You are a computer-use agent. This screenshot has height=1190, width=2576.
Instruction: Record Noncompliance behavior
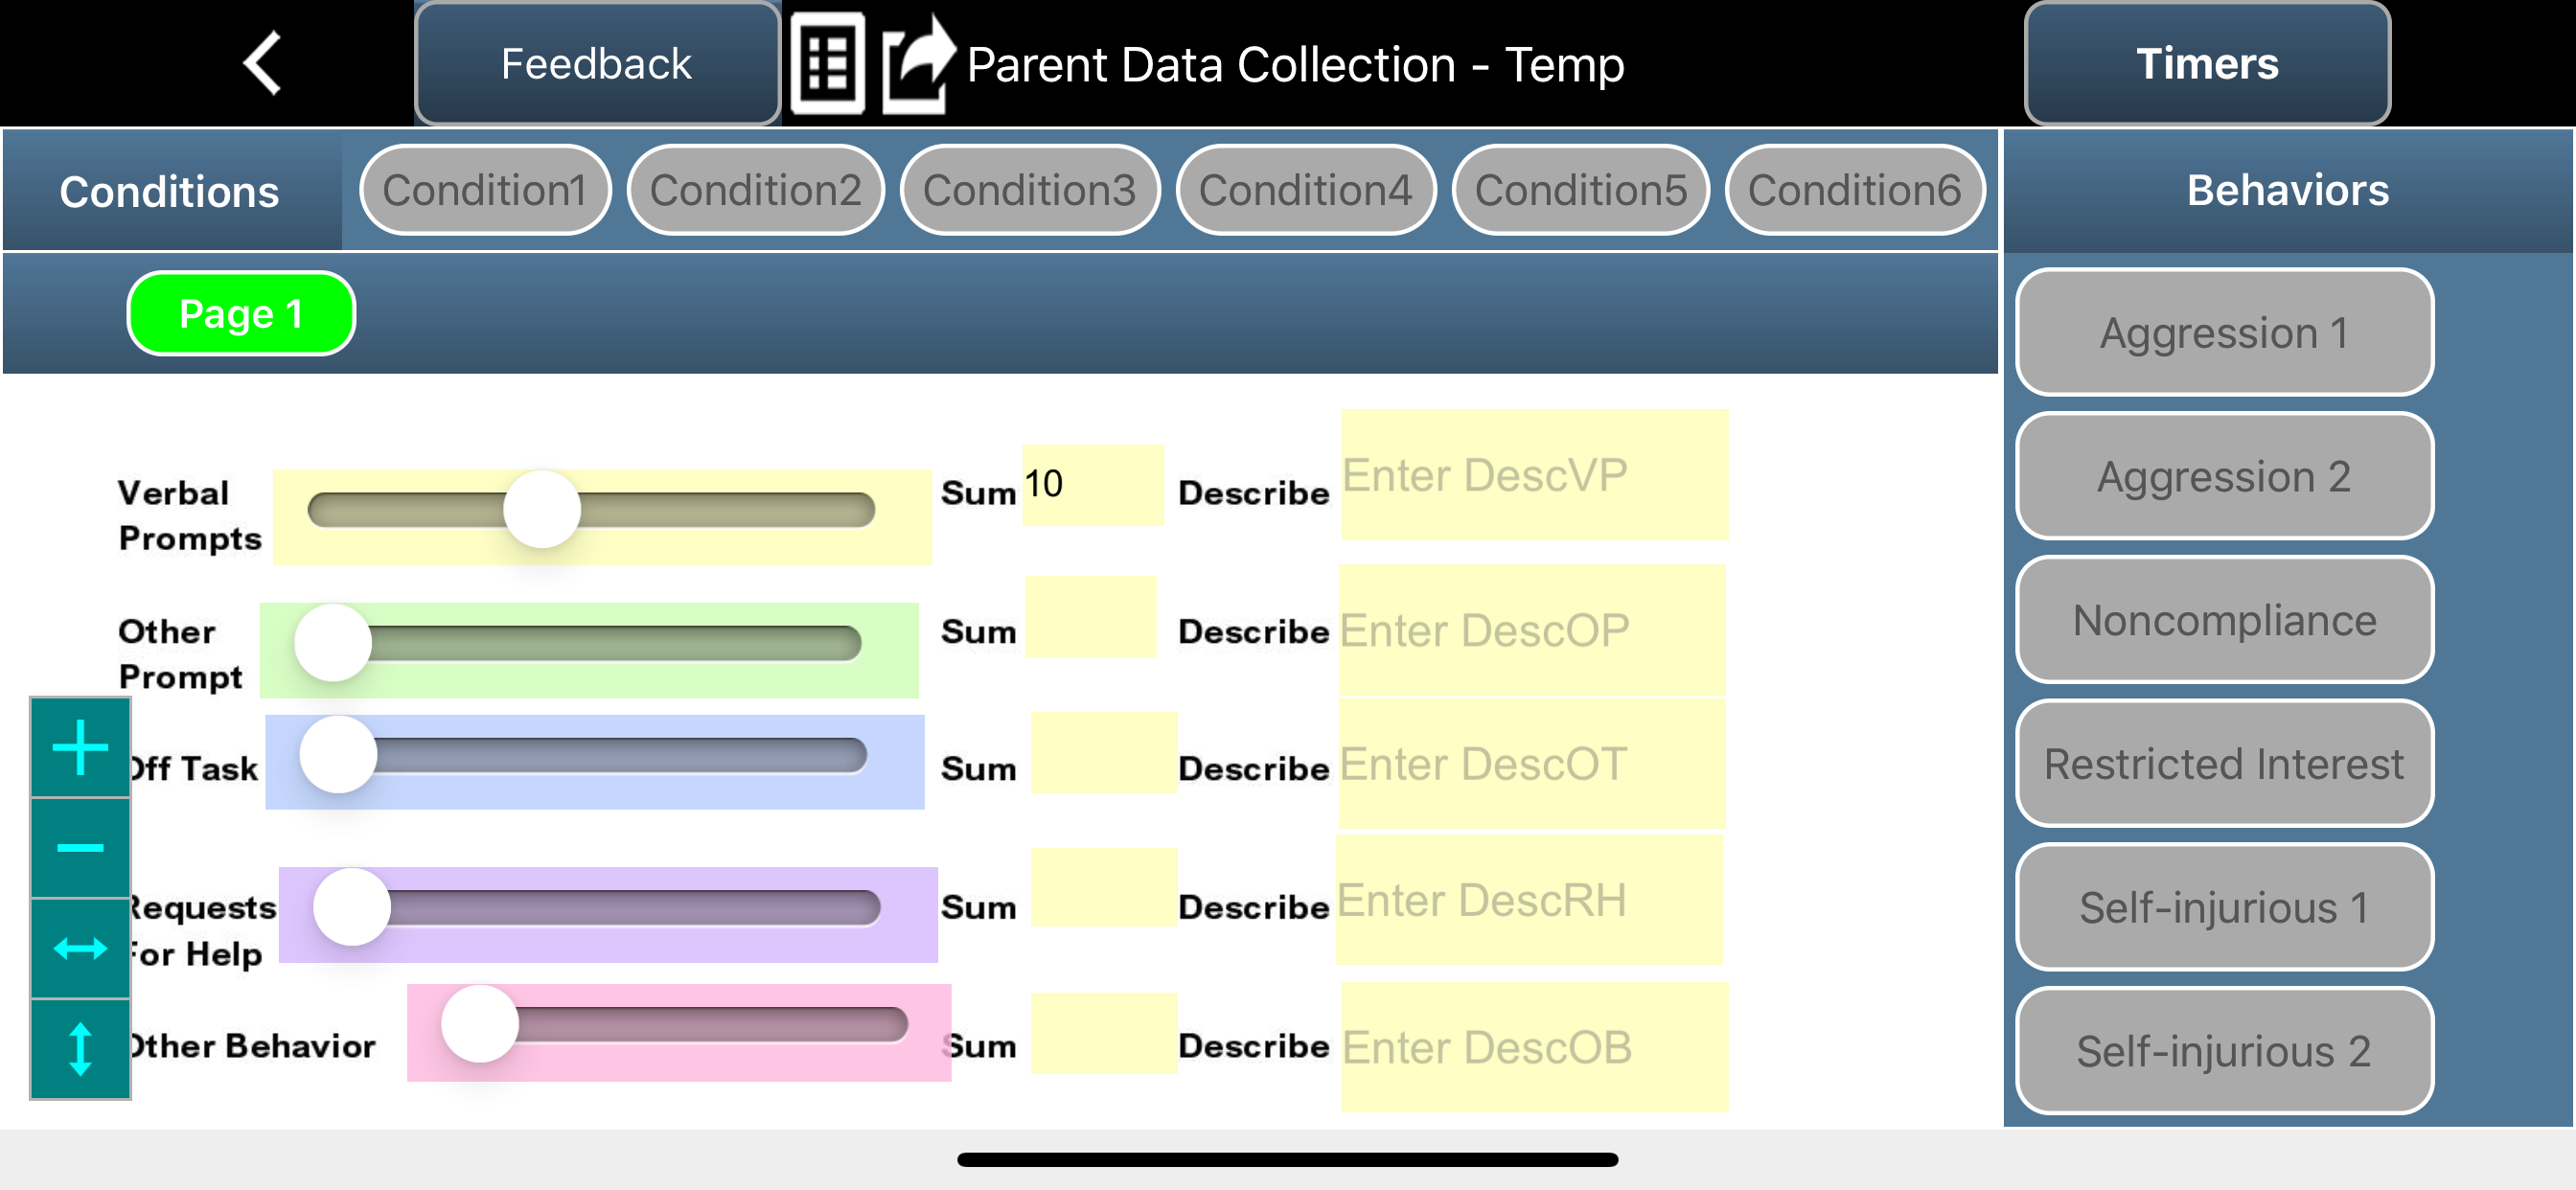(x=2224, y=620)
